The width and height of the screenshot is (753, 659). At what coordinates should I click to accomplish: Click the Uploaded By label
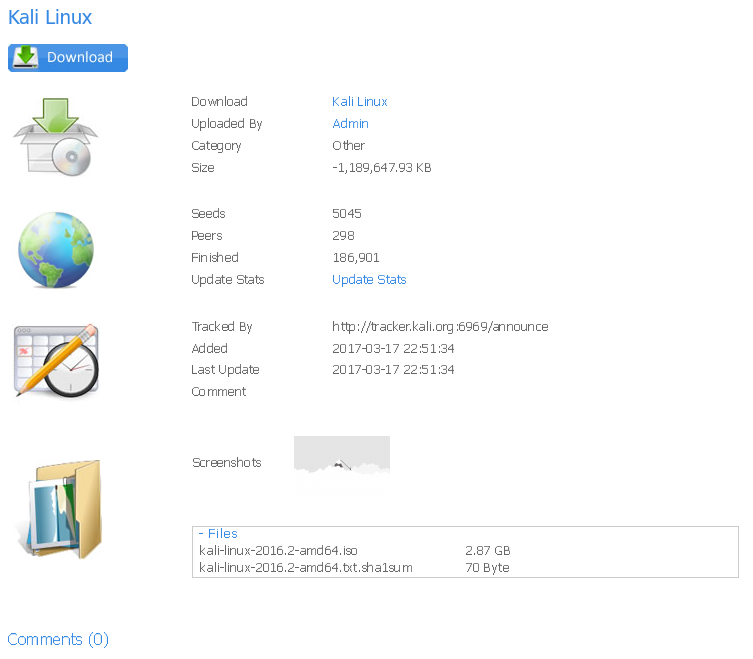point(227,124)
